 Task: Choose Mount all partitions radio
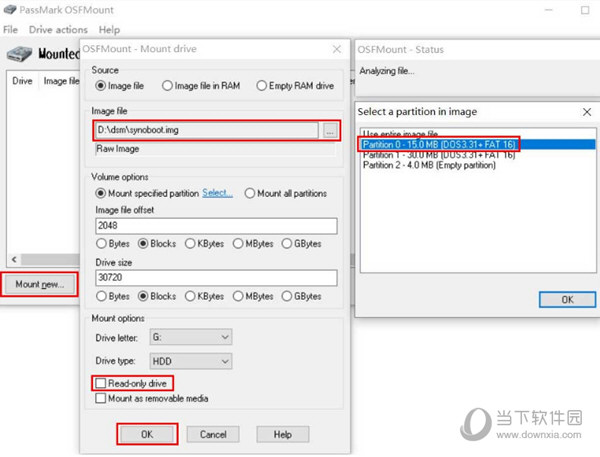point(249,193)
